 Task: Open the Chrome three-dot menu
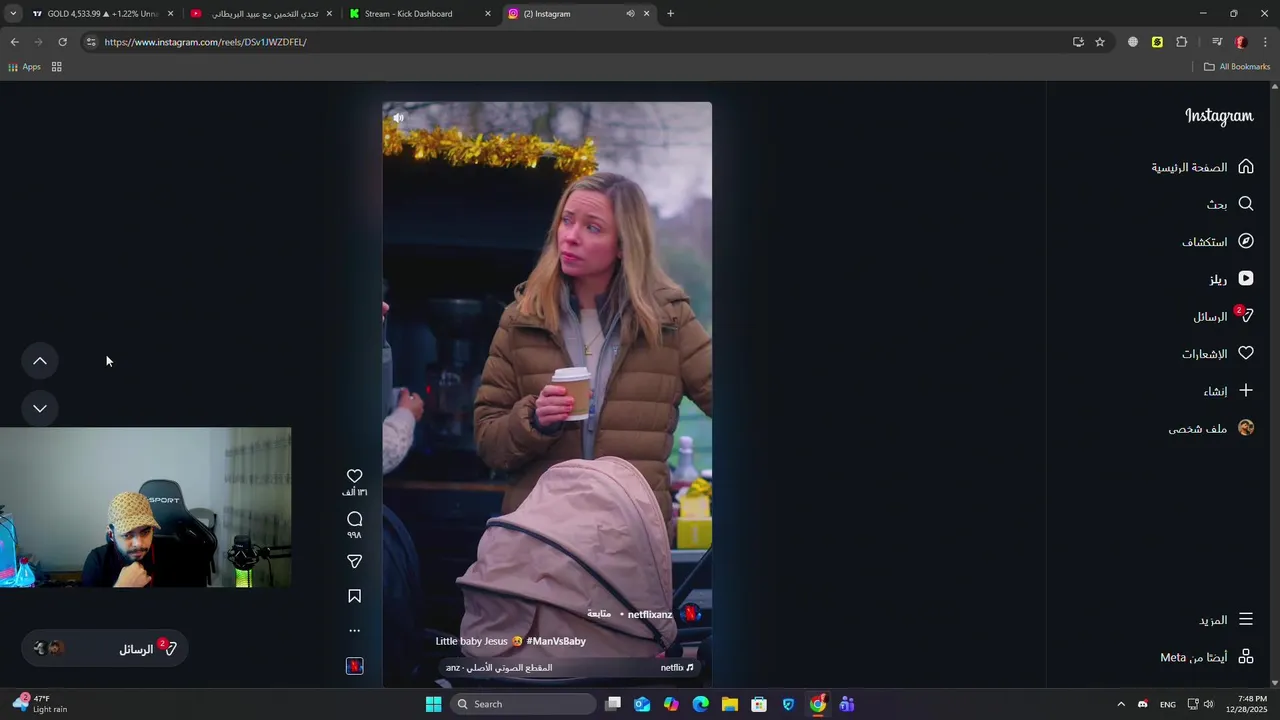(1265, 42)
